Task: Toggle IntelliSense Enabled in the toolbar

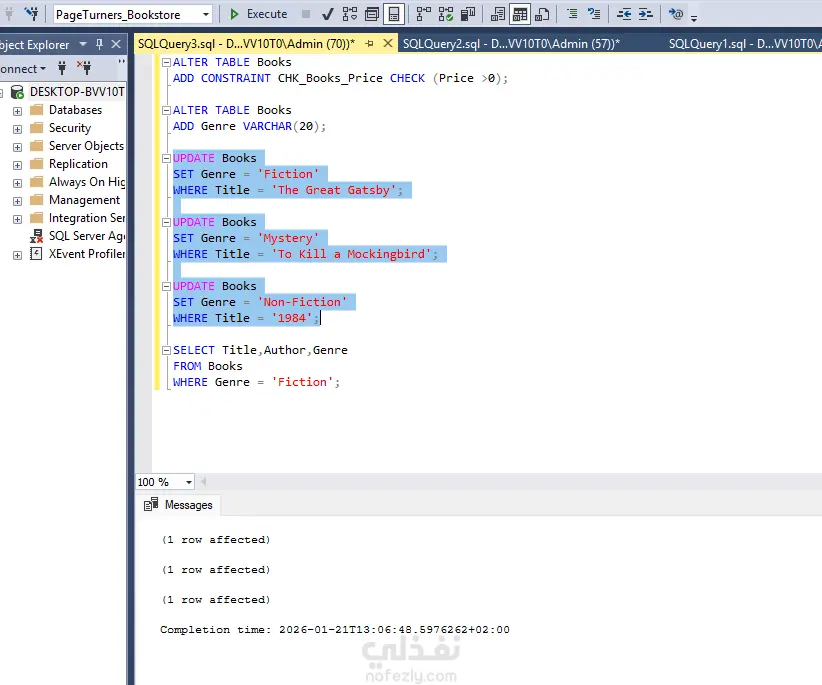Action: coord(394,14)
